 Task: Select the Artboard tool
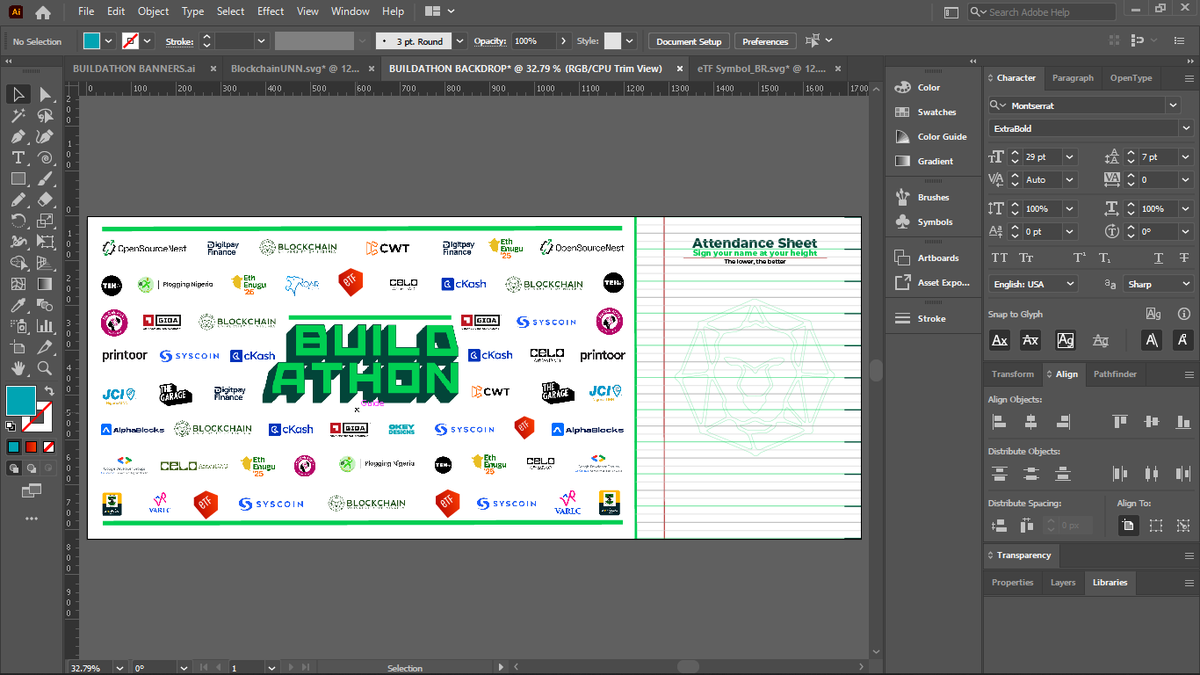coord(18,347)
